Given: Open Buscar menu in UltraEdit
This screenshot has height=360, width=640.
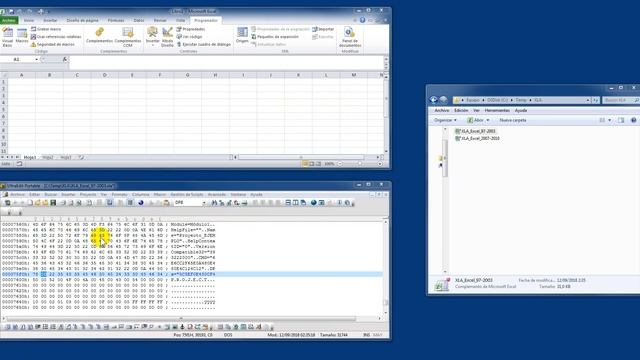Looking at the screenshot, I should (51, 195).
